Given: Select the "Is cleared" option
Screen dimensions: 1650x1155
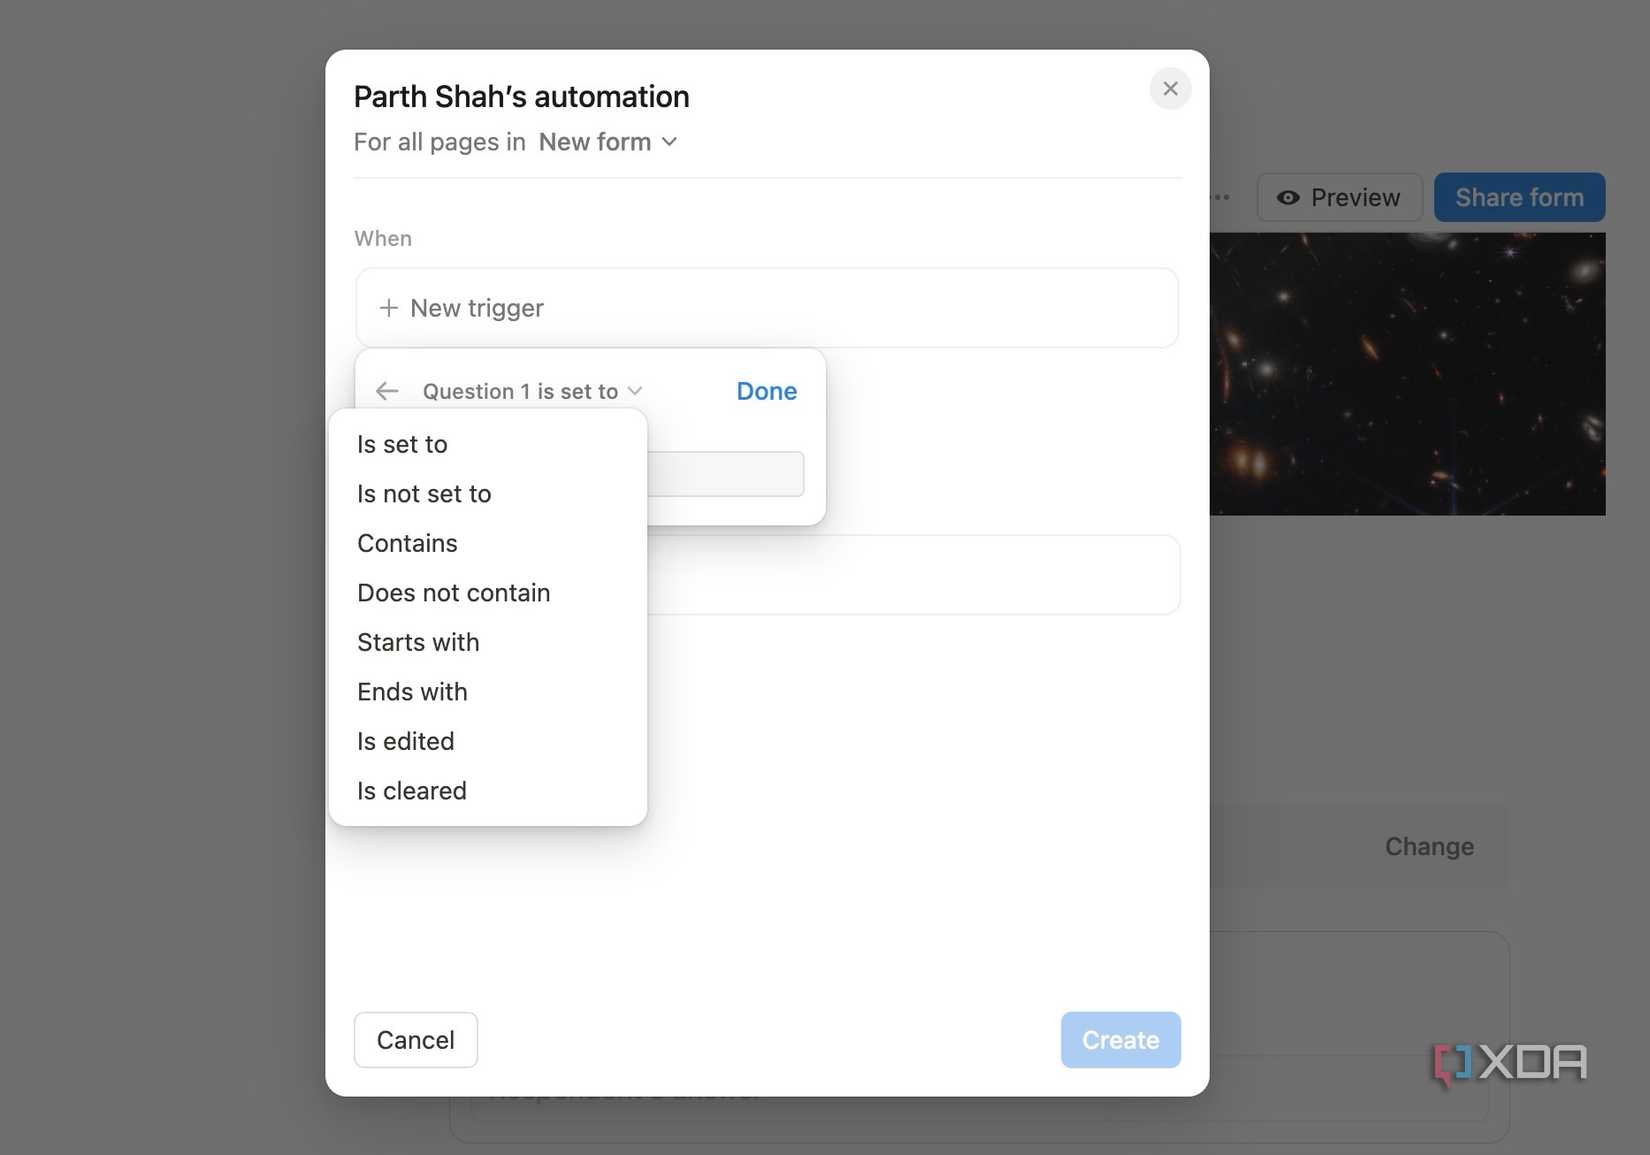Looking at the screenshot, I should point(411,791).
